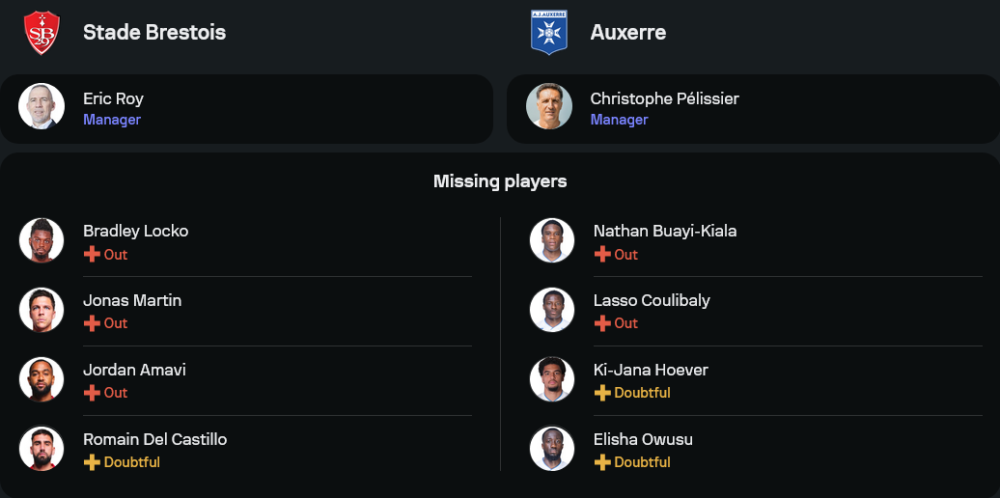Click the Eric Roy name link
The height and width of the screenshot is (498, 1000).
pos(113,99)
